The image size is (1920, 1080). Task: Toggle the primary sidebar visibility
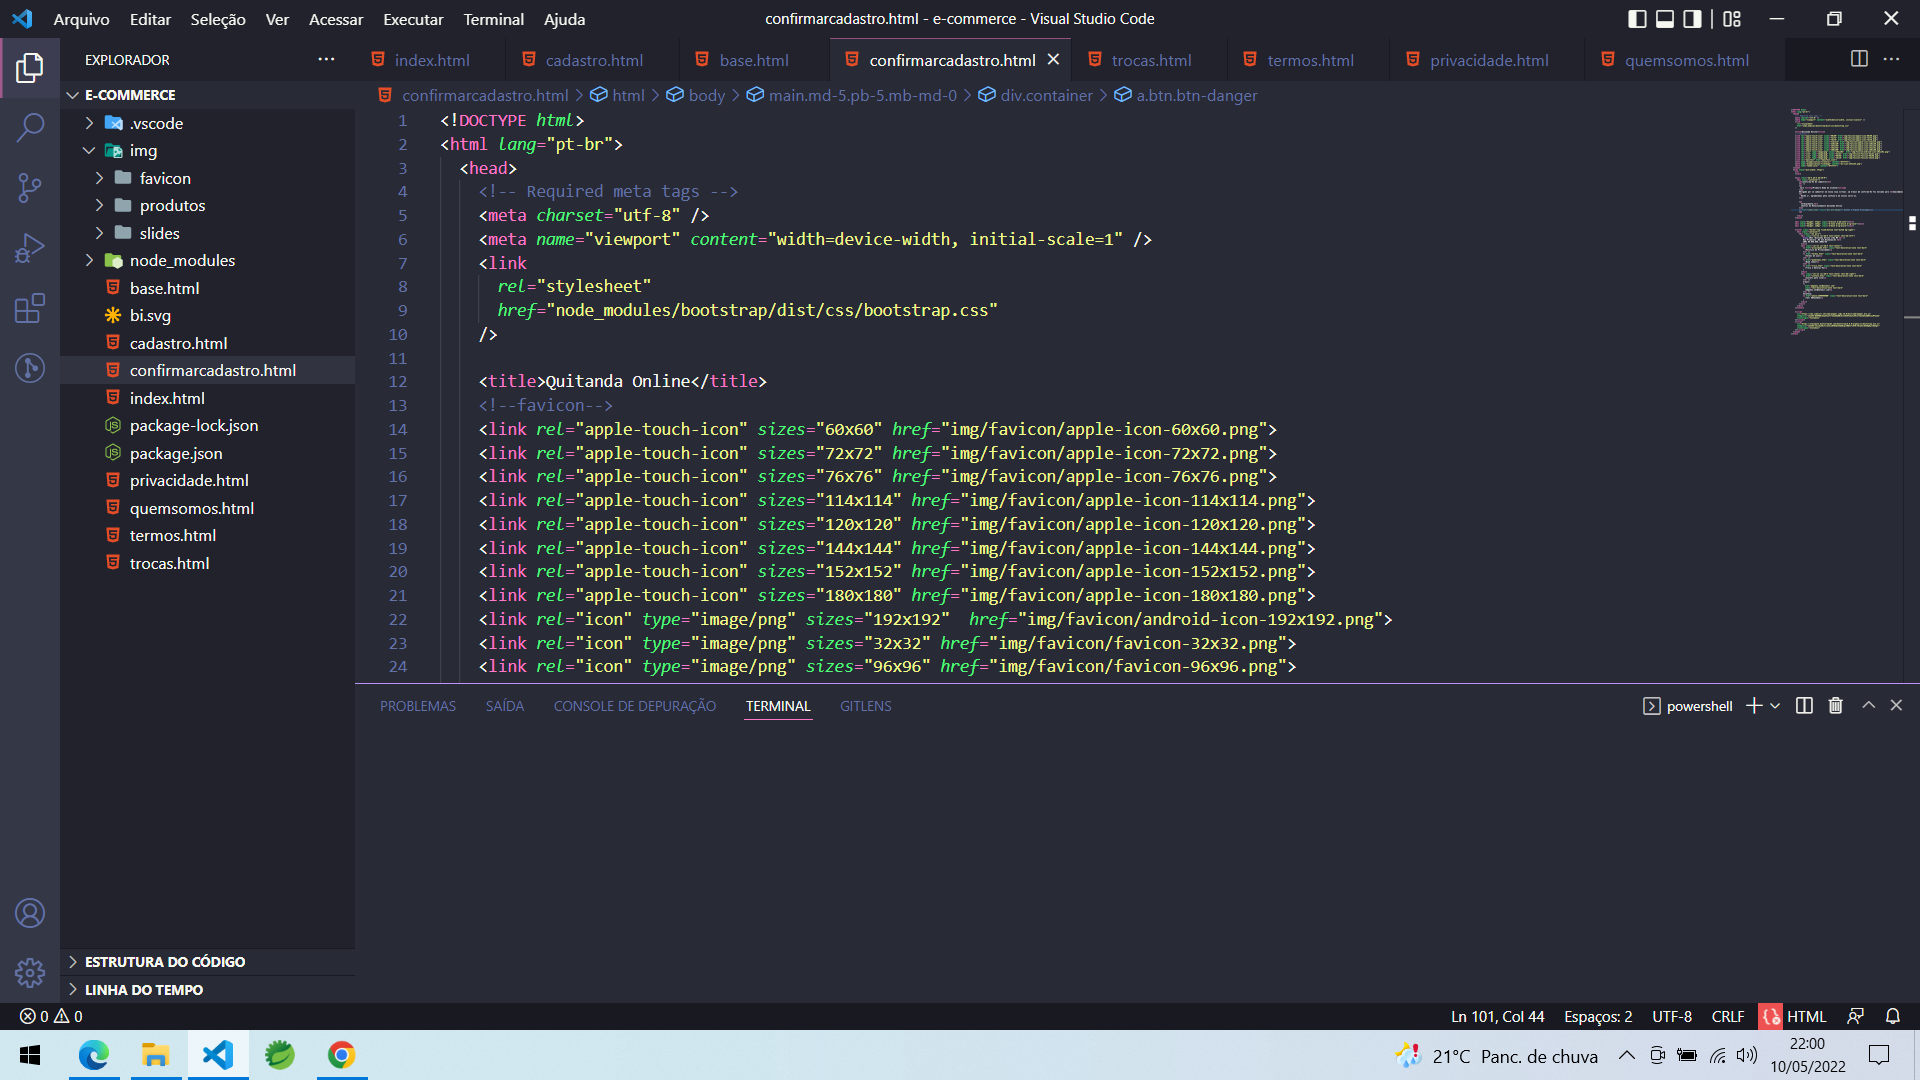click(x=1637, y=18)
